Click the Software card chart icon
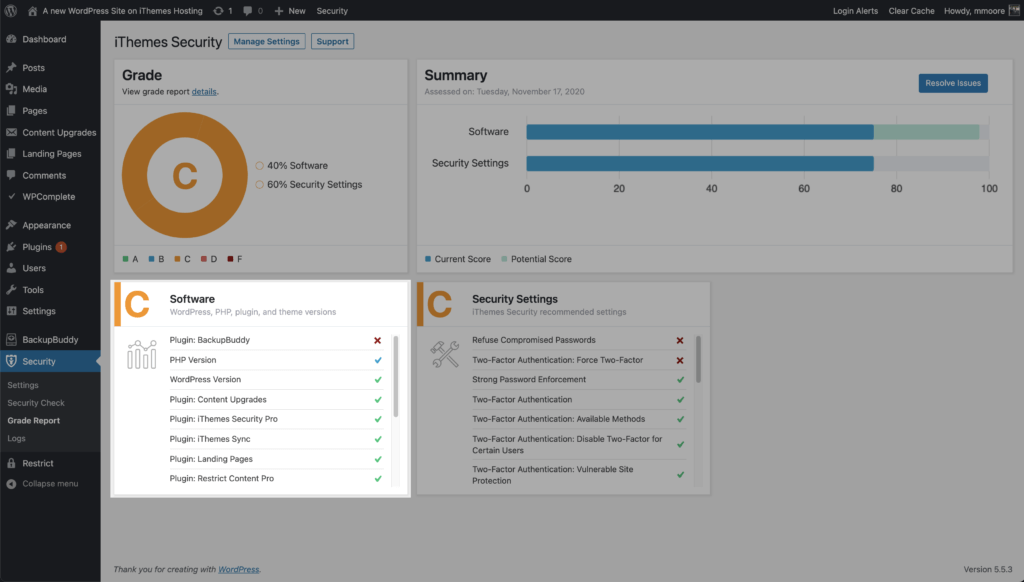Image resolution: width=1024 pixels, height=582 pixels. 142,354
